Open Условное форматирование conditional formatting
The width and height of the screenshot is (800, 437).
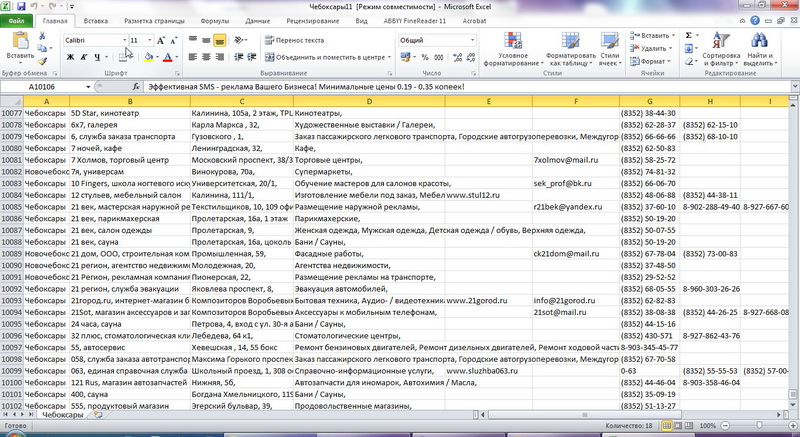[513, 49]
